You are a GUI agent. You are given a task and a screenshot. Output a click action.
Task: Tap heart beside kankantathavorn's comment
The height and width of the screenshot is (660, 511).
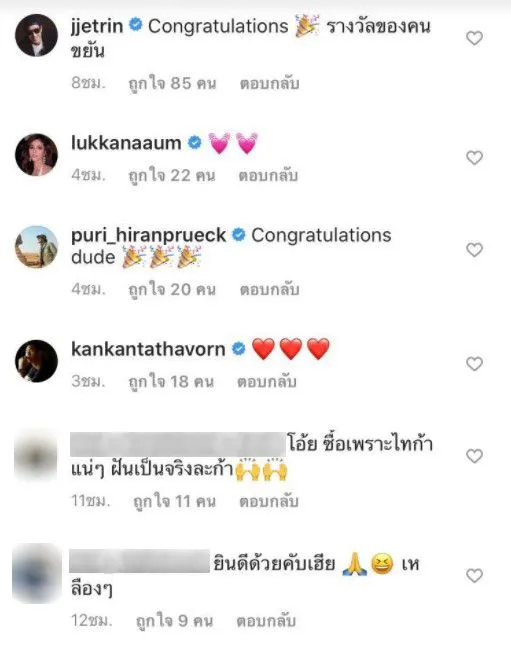click(474, 364)
